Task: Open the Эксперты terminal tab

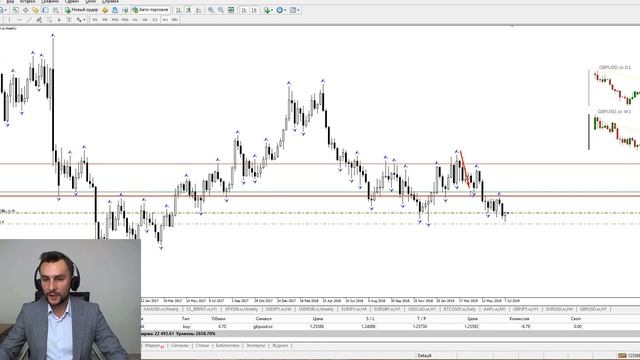Action: [256, 346]
